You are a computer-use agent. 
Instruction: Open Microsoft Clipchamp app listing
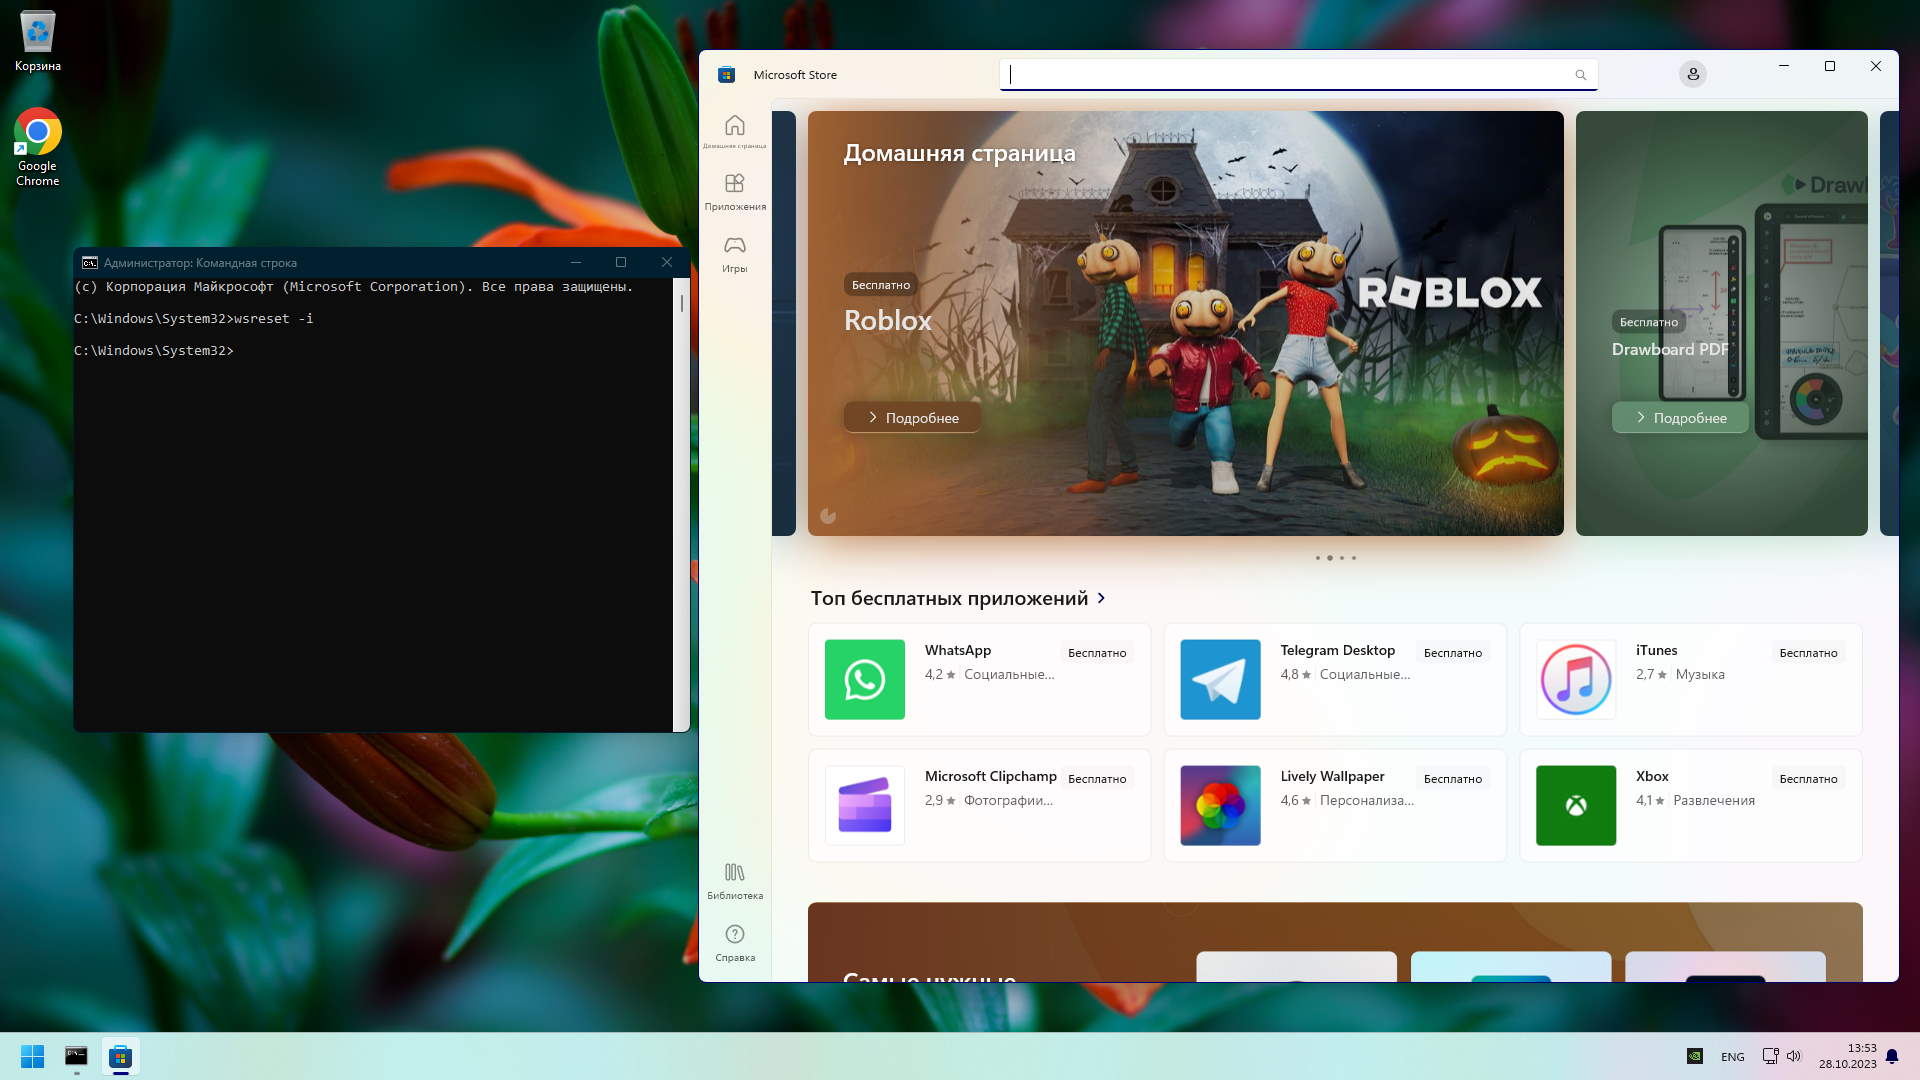click(x=978, y=805)
